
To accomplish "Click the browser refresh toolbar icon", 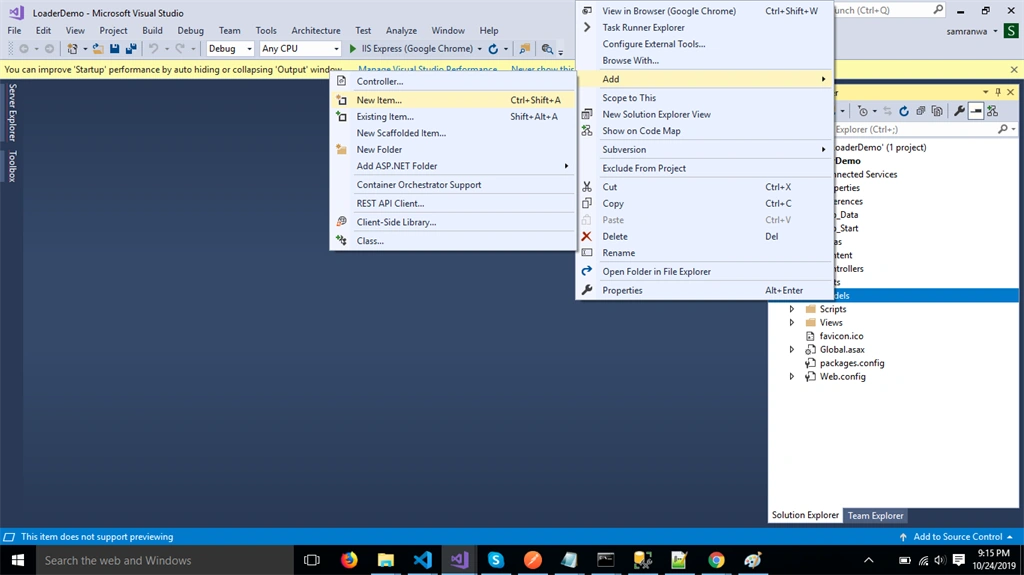I will pyautogui.click(x=493, y=49).
